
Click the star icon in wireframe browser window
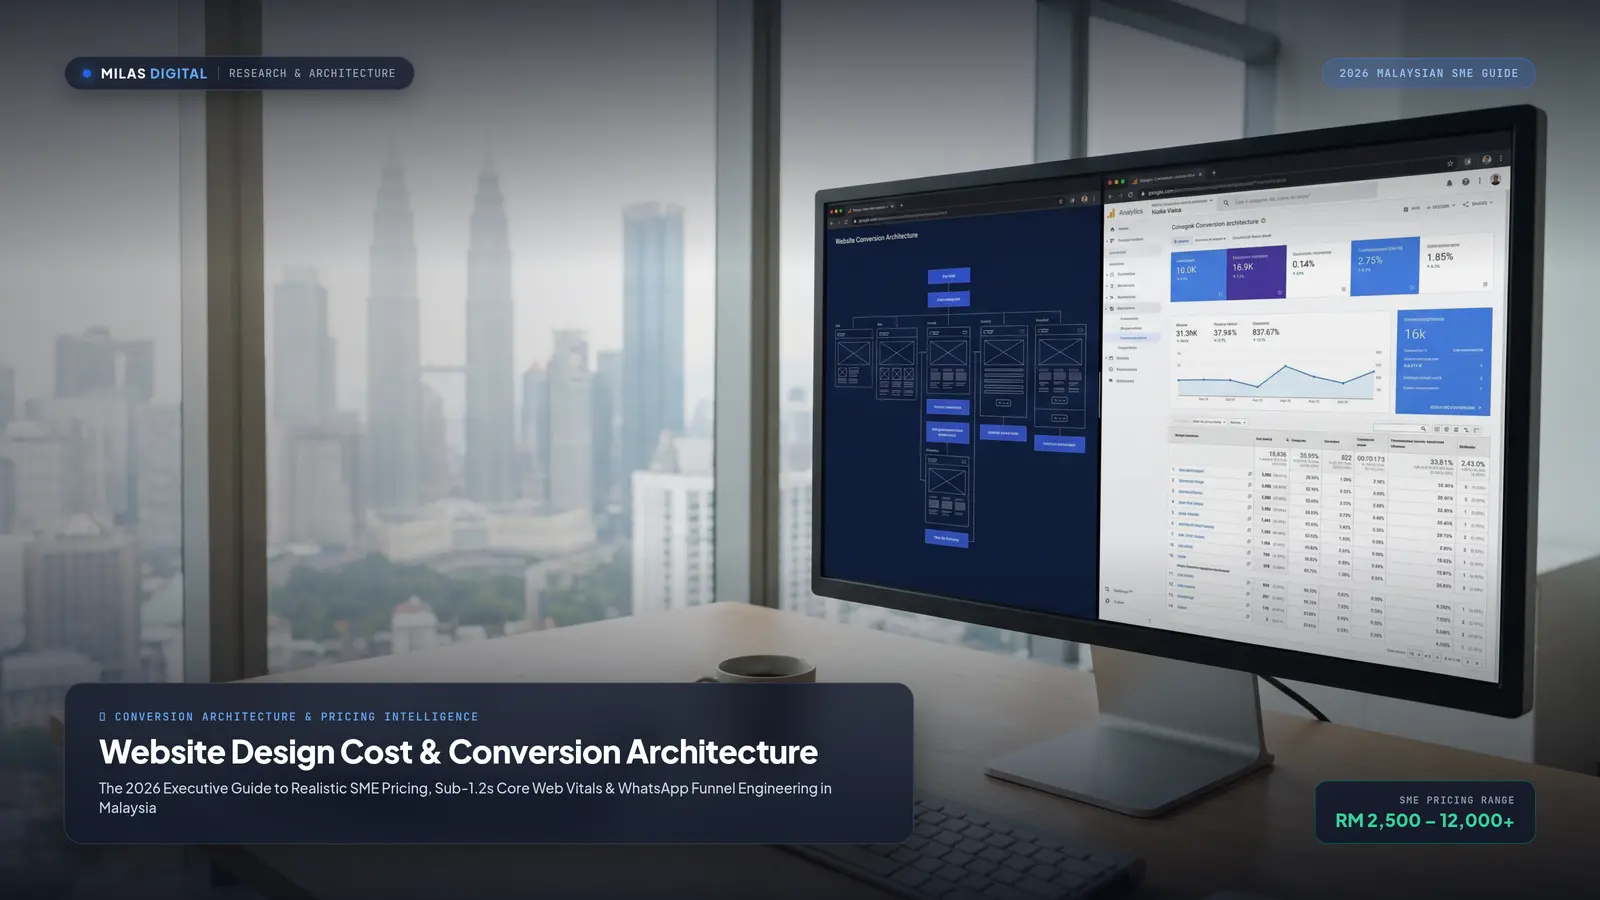(x=1061, y=201)
